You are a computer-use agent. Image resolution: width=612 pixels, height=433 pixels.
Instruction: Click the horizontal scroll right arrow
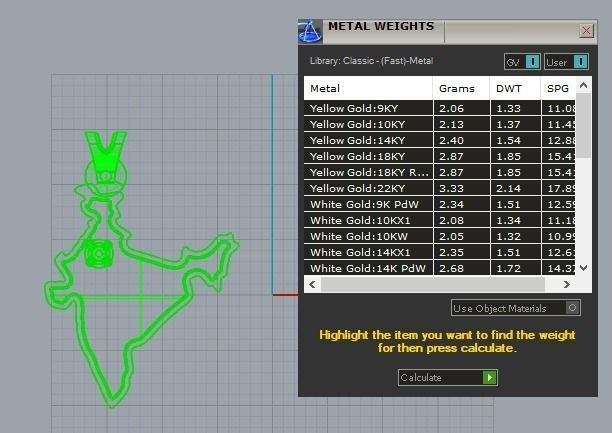[567, 285]
